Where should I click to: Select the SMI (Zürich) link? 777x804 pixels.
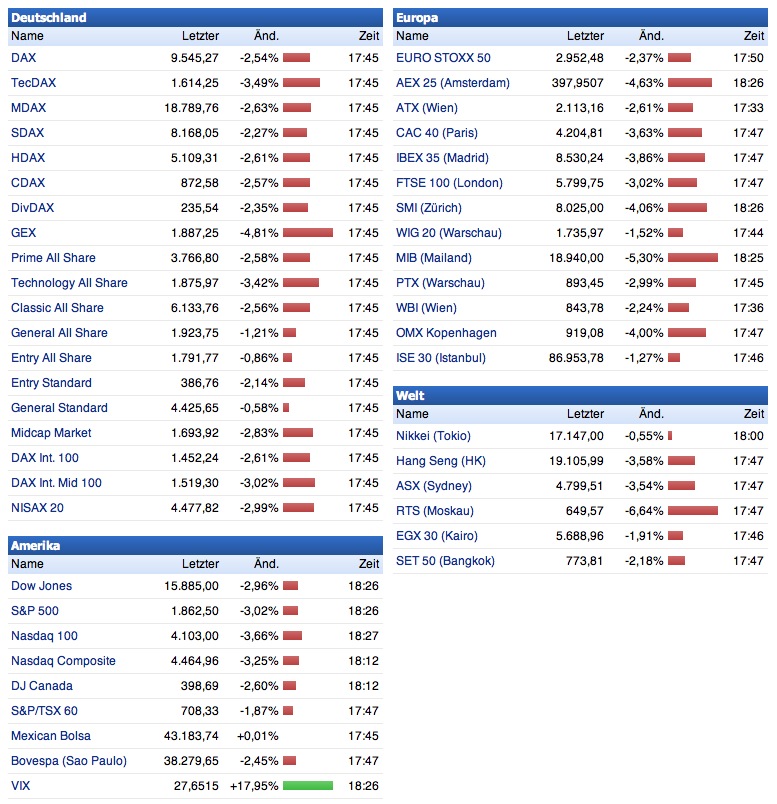(429, 208)
